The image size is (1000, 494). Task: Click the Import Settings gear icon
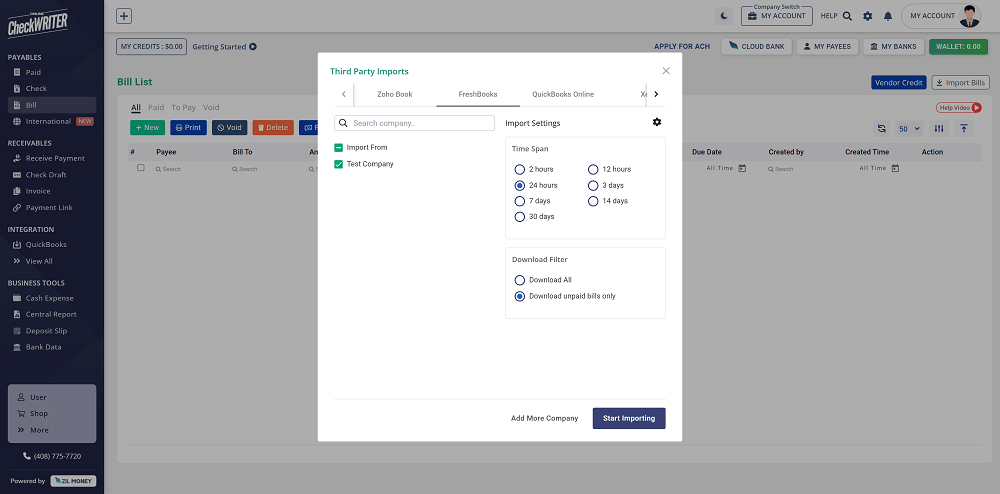(x=657, y=122)
